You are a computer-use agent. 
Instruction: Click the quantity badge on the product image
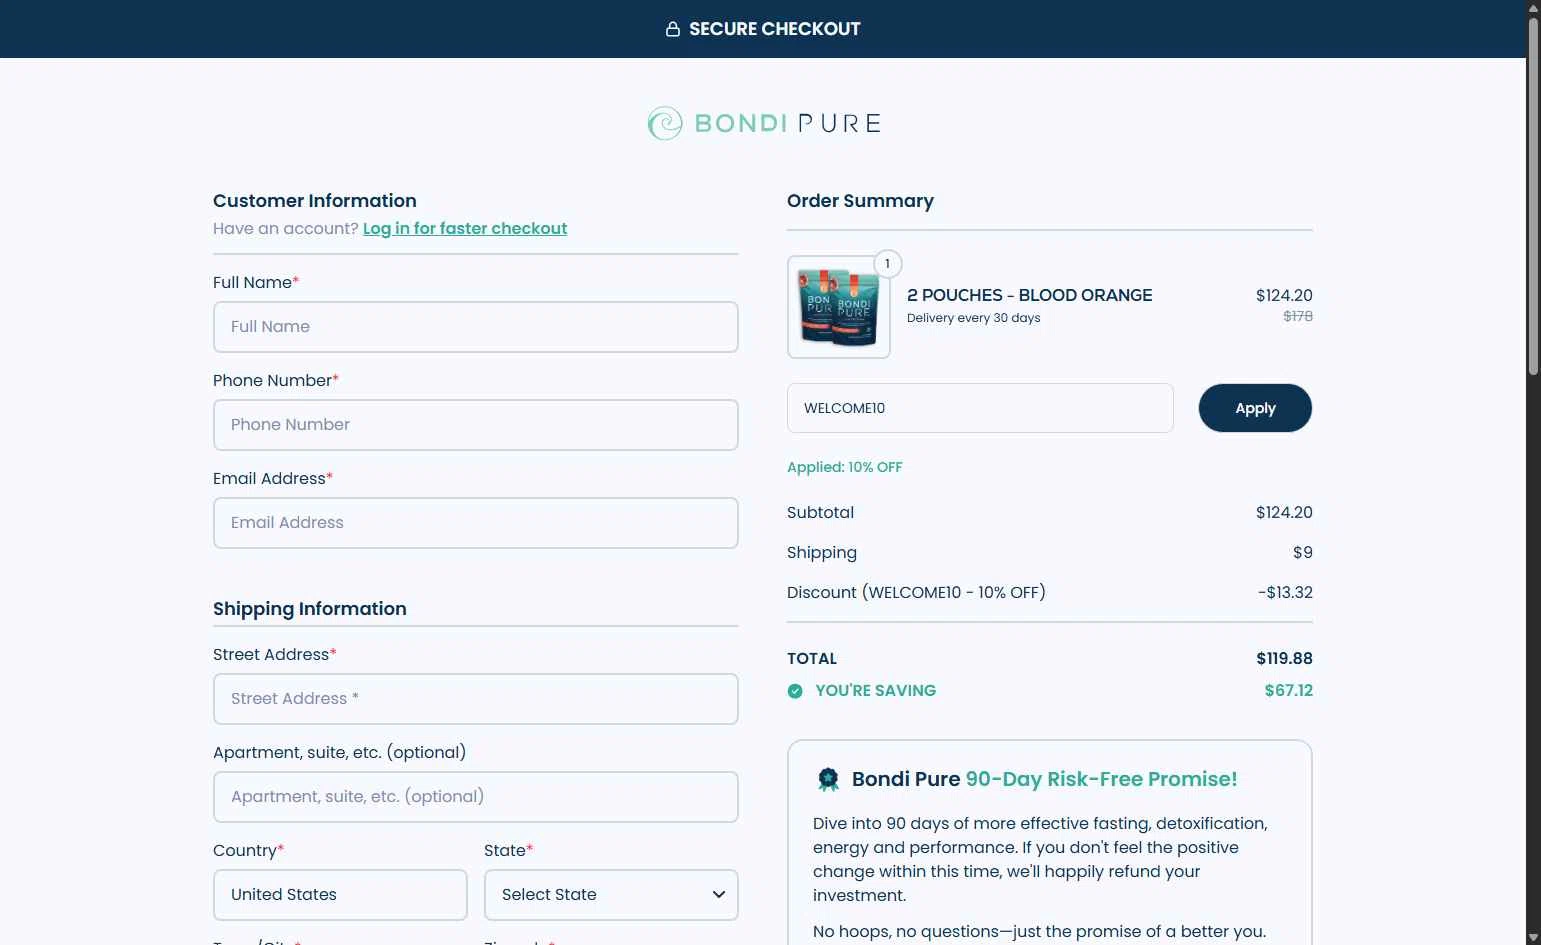(x=887, y=264)
